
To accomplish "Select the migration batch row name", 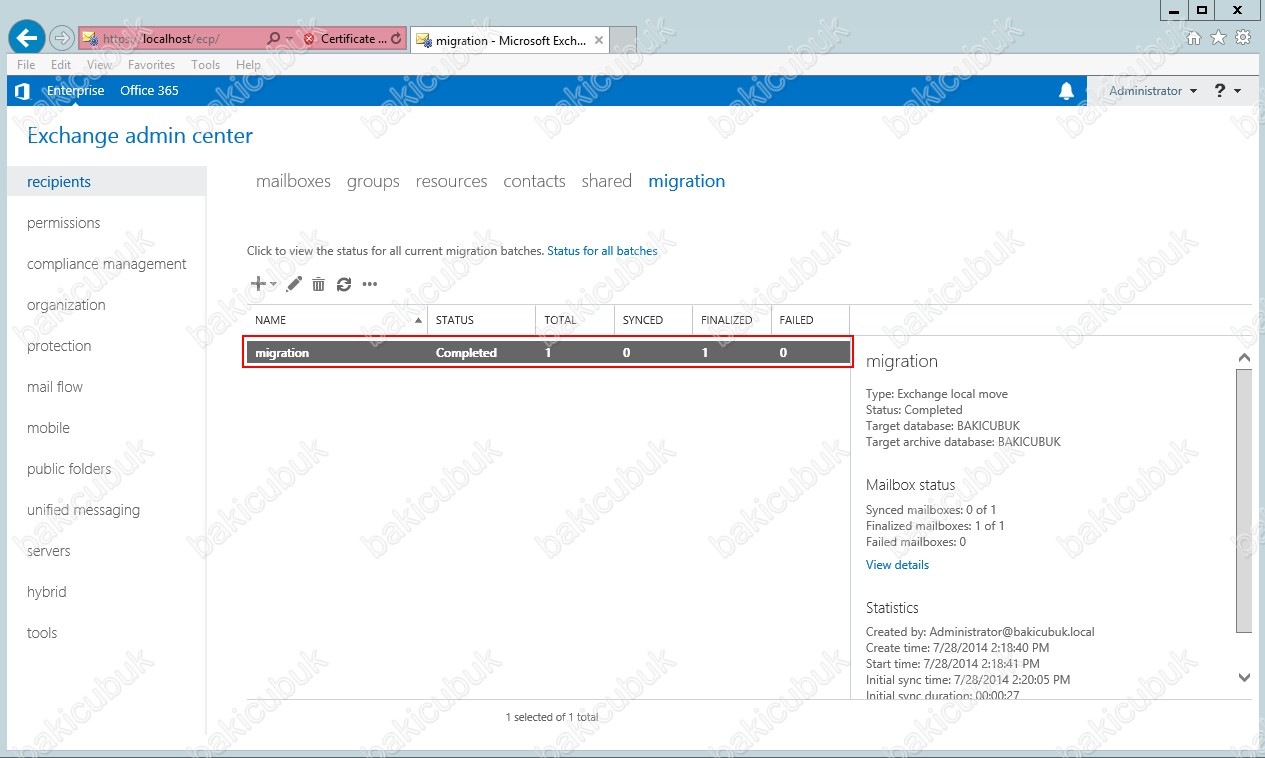I will [282, 353].
